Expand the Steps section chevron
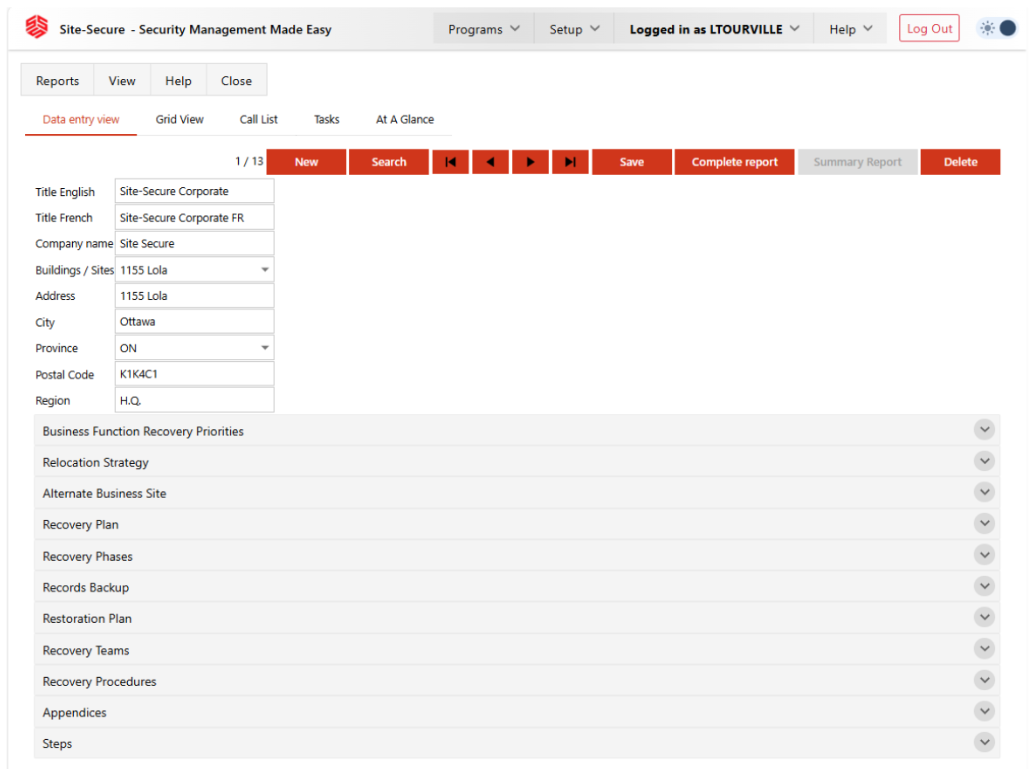This screenshot has width=1035, height=769. click(984, 742)
